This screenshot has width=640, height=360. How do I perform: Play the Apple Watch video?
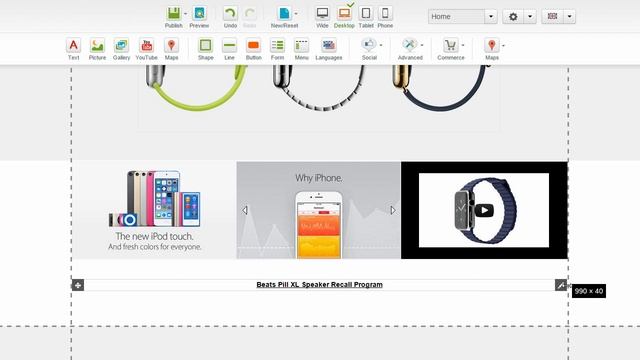pyautogui.click(x=484, y=210)
